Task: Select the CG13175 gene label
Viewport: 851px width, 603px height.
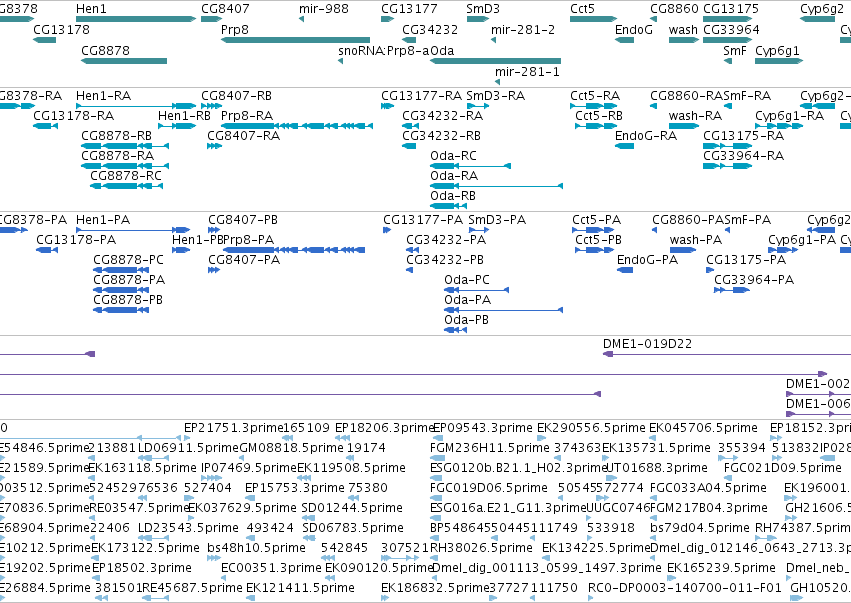Action: coord(731,9)
